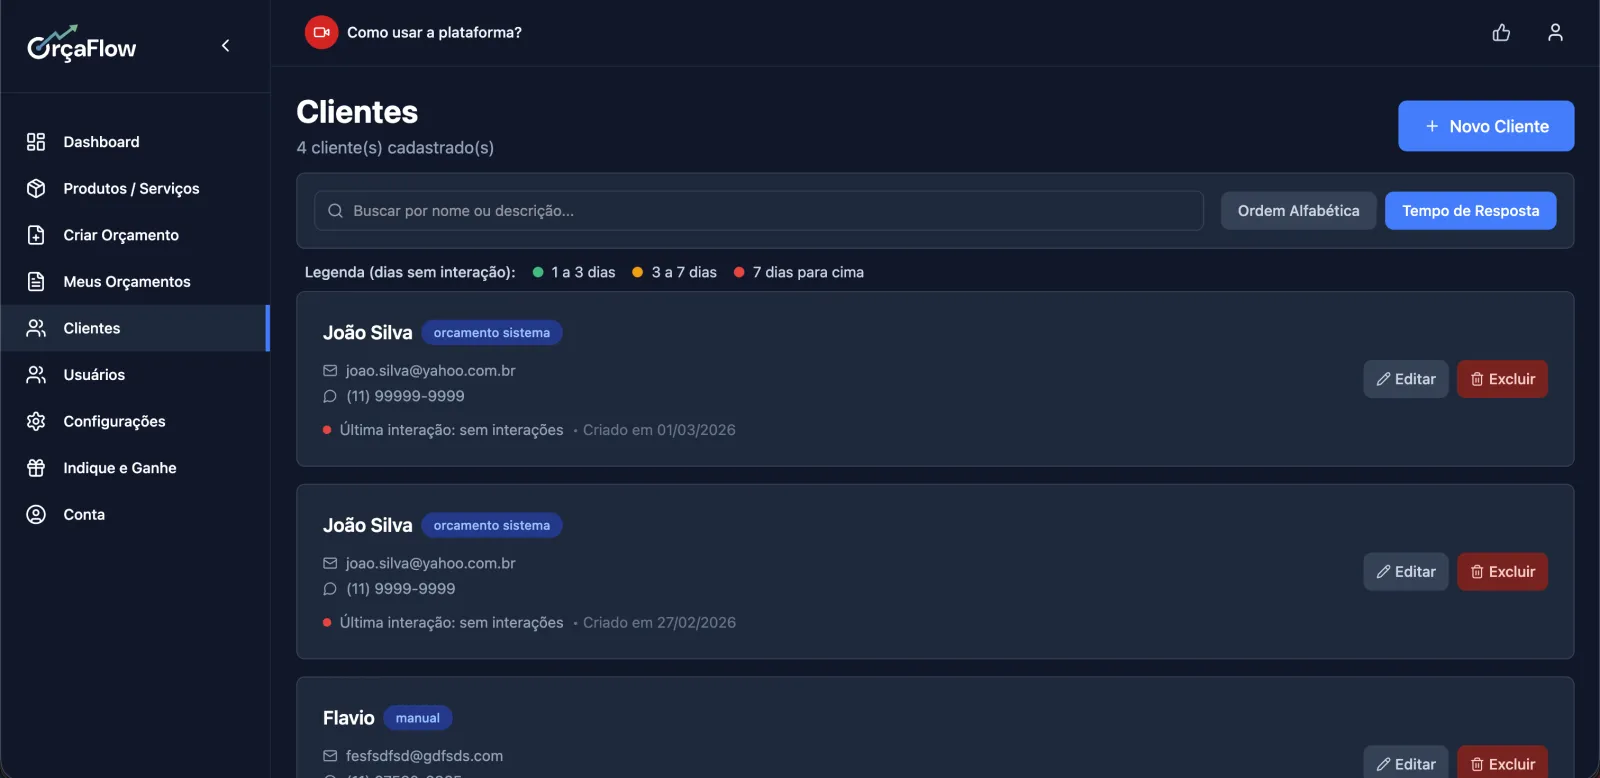The image size is (1600, 778).
Task: Select Clientes in the sidebar
Action: point(135,328)
